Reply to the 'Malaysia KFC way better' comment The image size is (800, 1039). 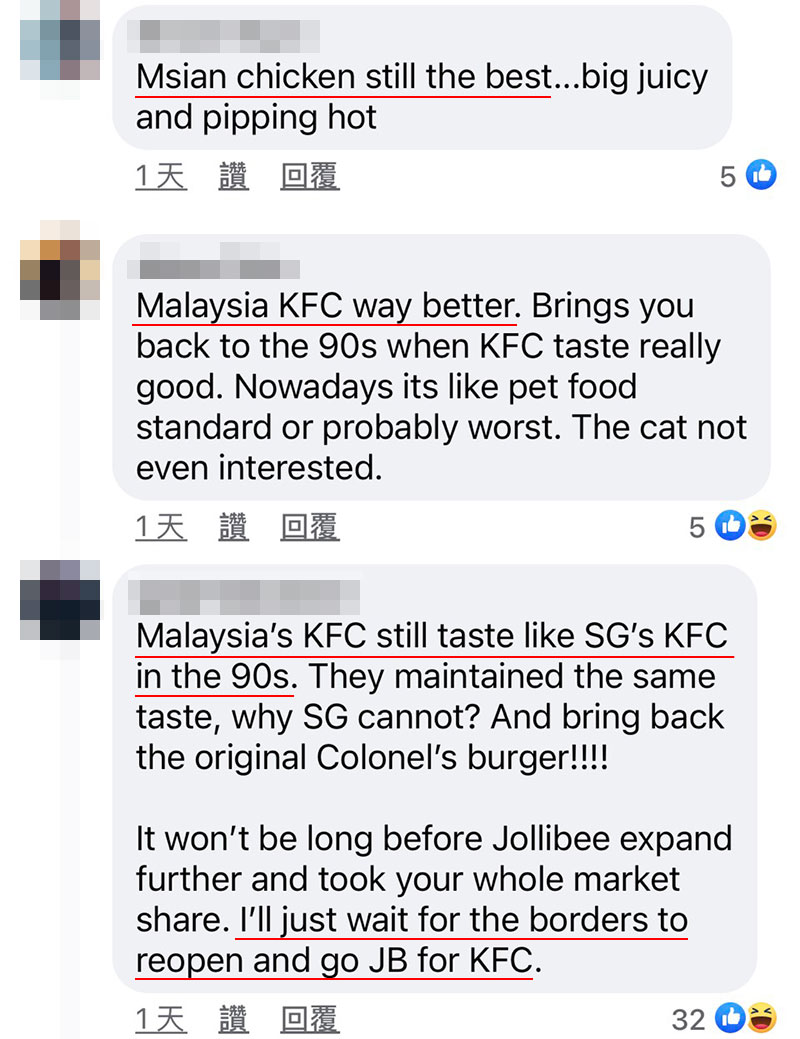pyautogui.click(x=310, y=527)
